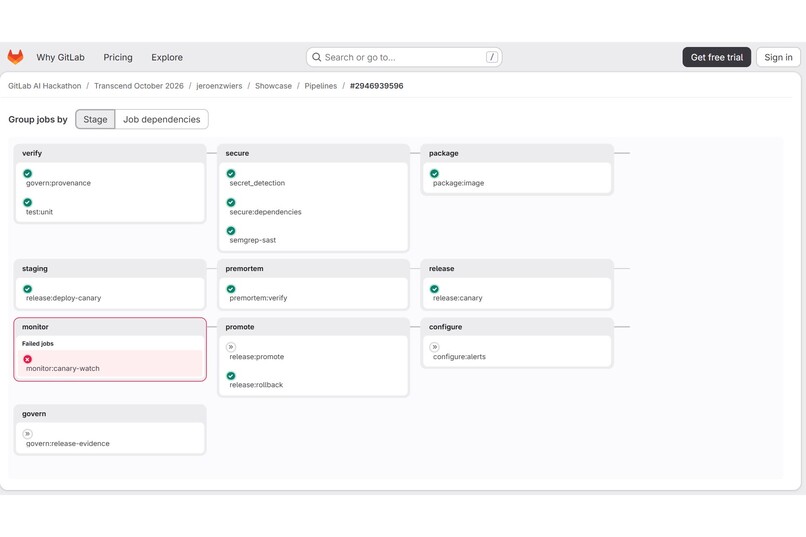The height and width of the screenshot is (537, 806).
Task: Click the passed status icon of secure:dependencies
Action: 231,202
